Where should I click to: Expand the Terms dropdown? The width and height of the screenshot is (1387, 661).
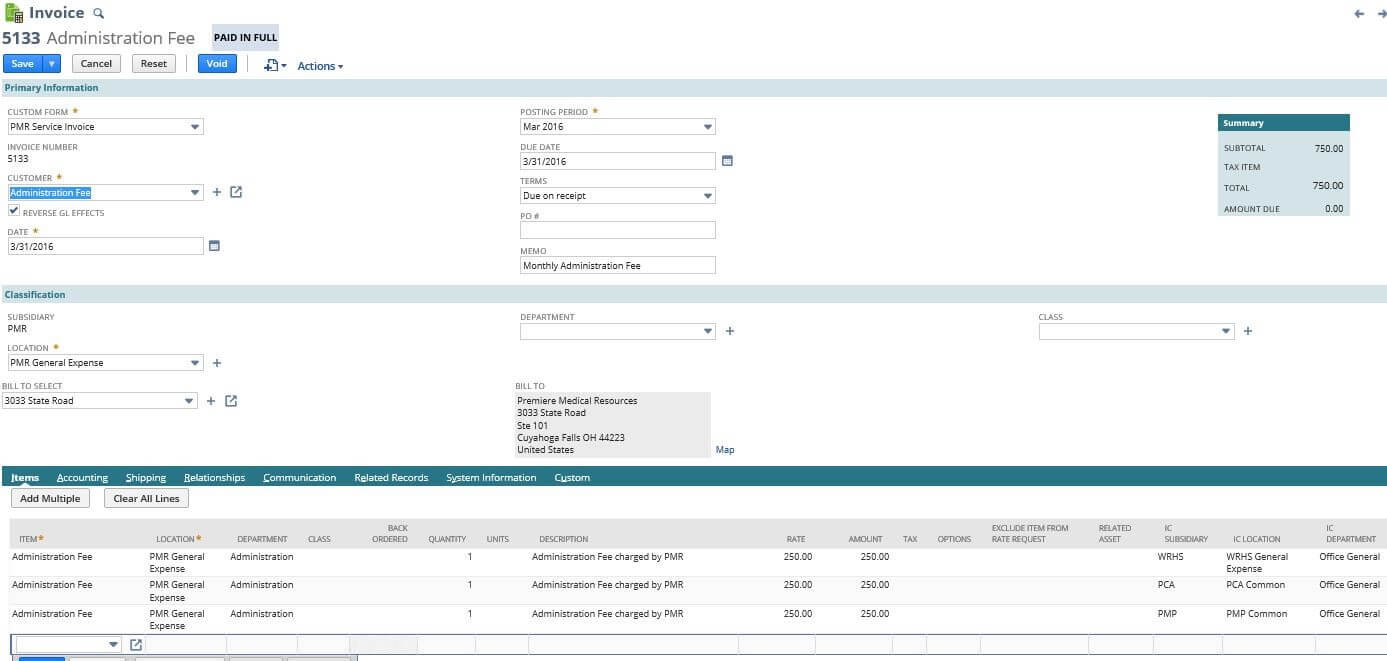[707, 196]
